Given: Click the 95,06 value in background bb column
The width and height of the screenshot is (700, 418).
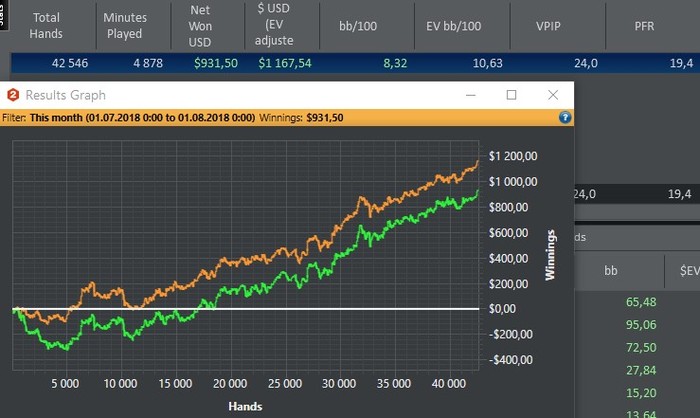Looking at the screenshot, I should coord(641,325).
